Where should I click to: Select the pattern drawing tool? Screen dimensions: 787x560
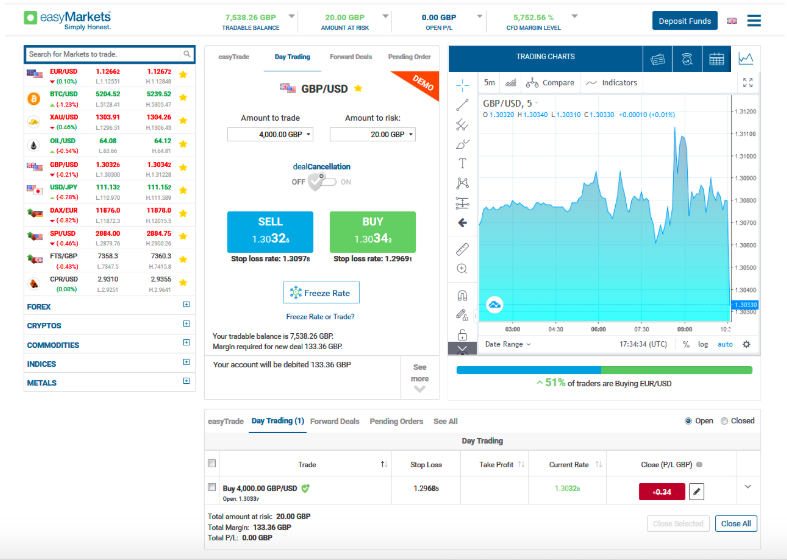[462, 183]
